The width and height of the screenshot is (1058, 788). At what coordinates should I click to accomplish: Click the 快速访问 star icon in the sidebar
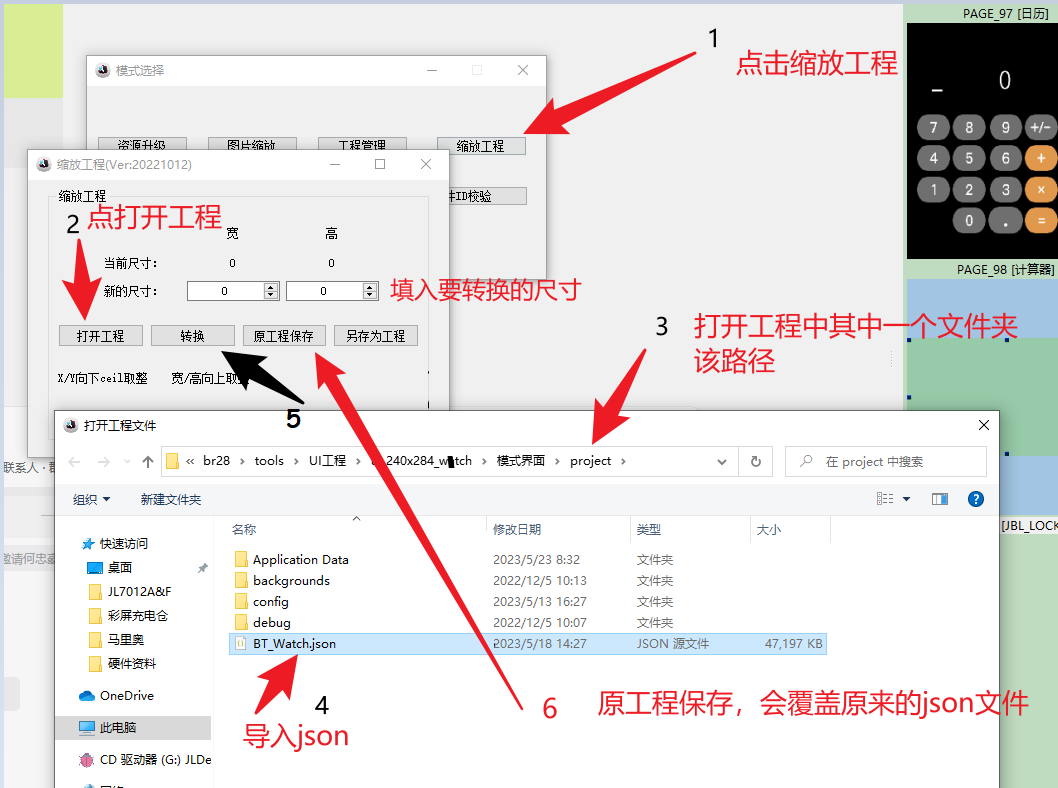tap(88, 544)
